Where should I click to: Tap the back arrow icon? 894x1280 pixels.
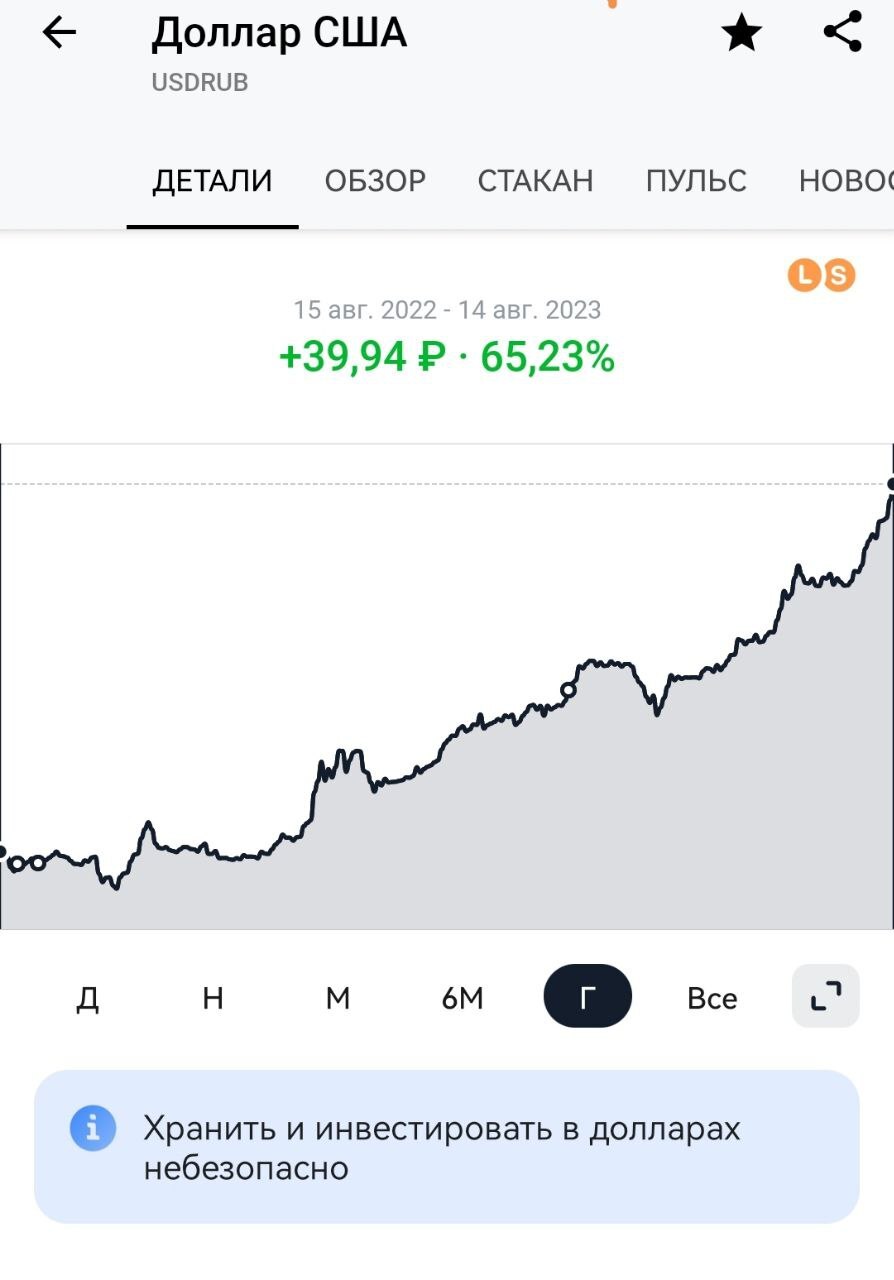pyautogui.click(x=59, y=34)
